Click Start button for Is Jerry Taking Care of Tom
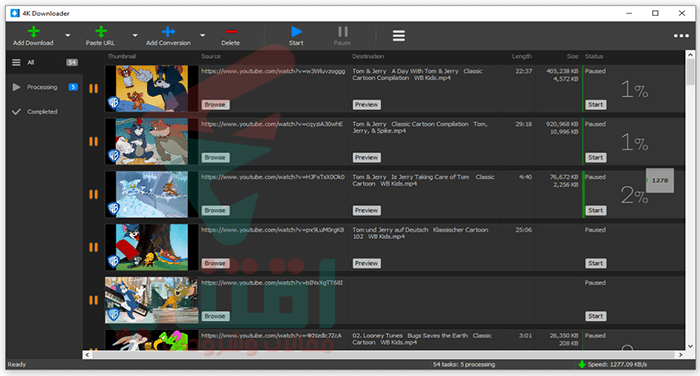The image size is (700, 376). (x=596, y=210)
